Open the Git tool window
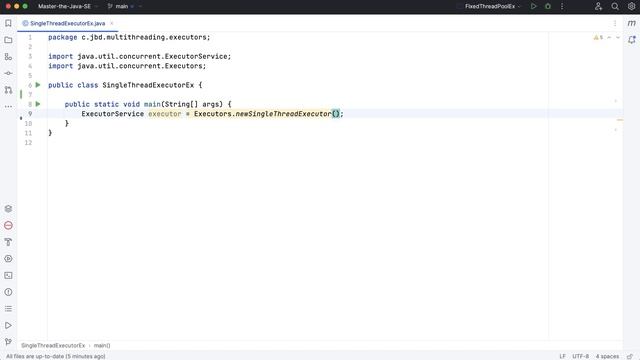 pos(8,342)
